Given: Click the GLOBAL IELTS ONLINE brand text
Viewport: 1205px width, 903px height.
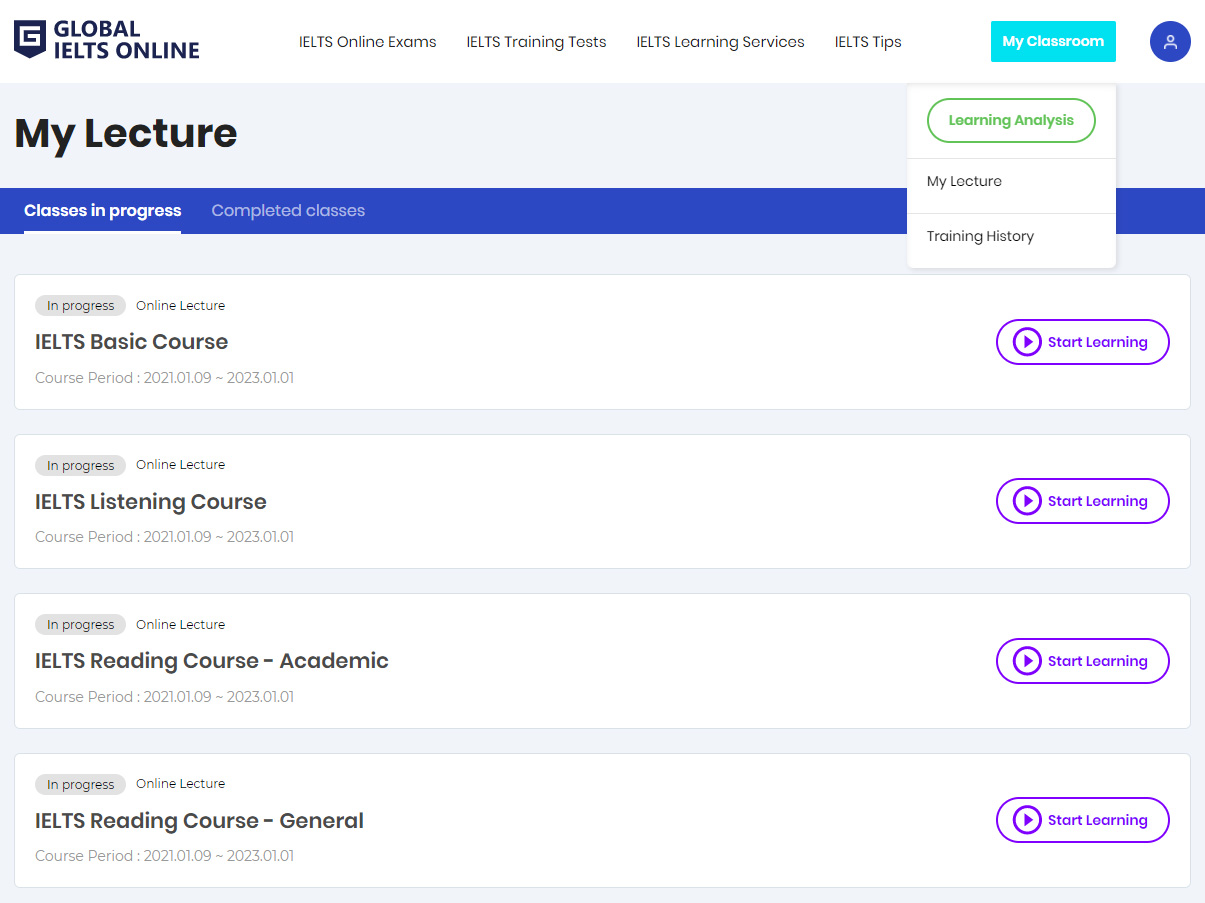Looking at the screenshot, I should pos(127,40).
